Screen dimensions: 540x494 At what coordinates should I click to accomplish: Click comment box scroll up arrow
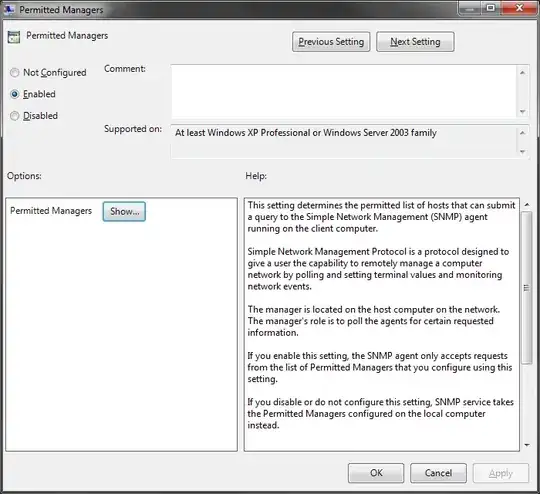click(522, 72)
